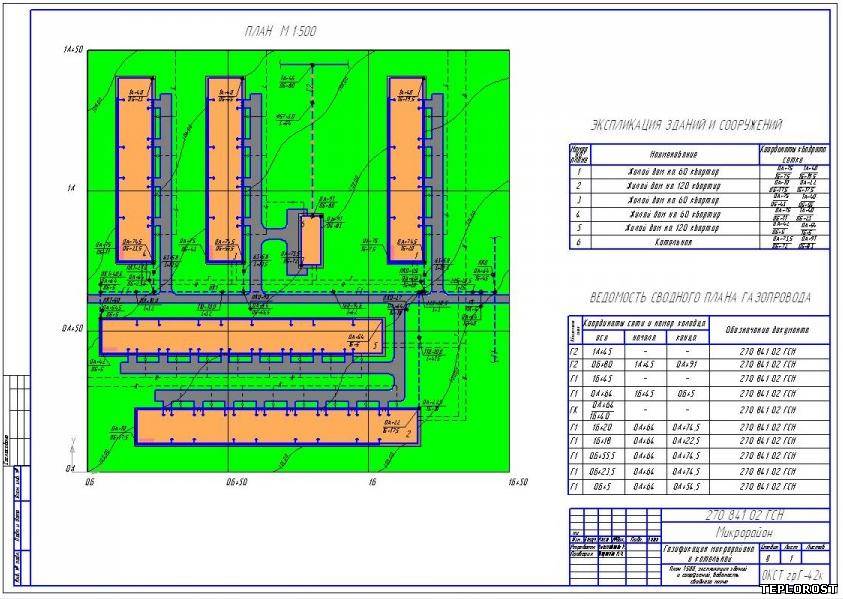Click the '0Б+5' end cell in the '0А+64' axis row
Screen dimensions: 843x599
click(x=687, y=394)
